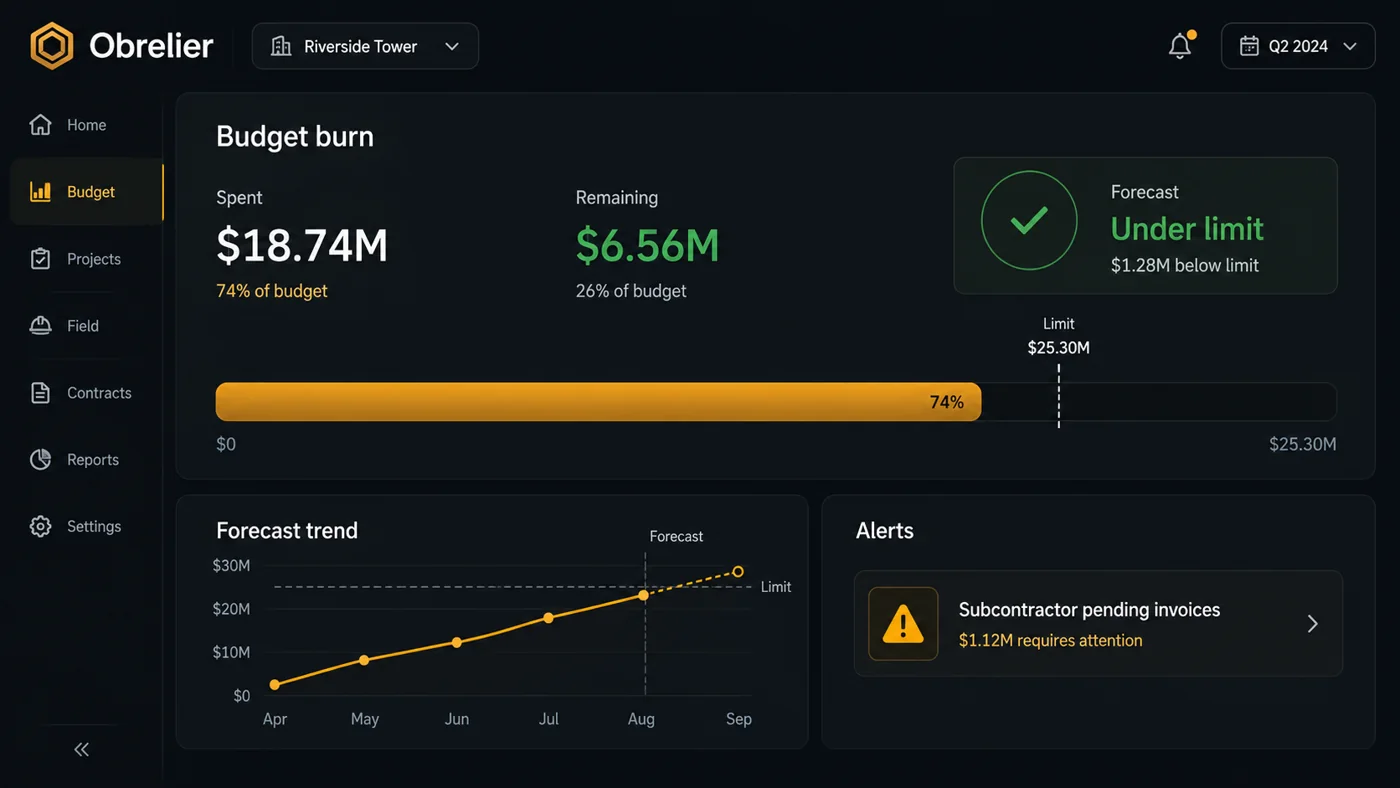Click the Under limit forecast card
The image size is (1400, 788).
pos(1145,225)
